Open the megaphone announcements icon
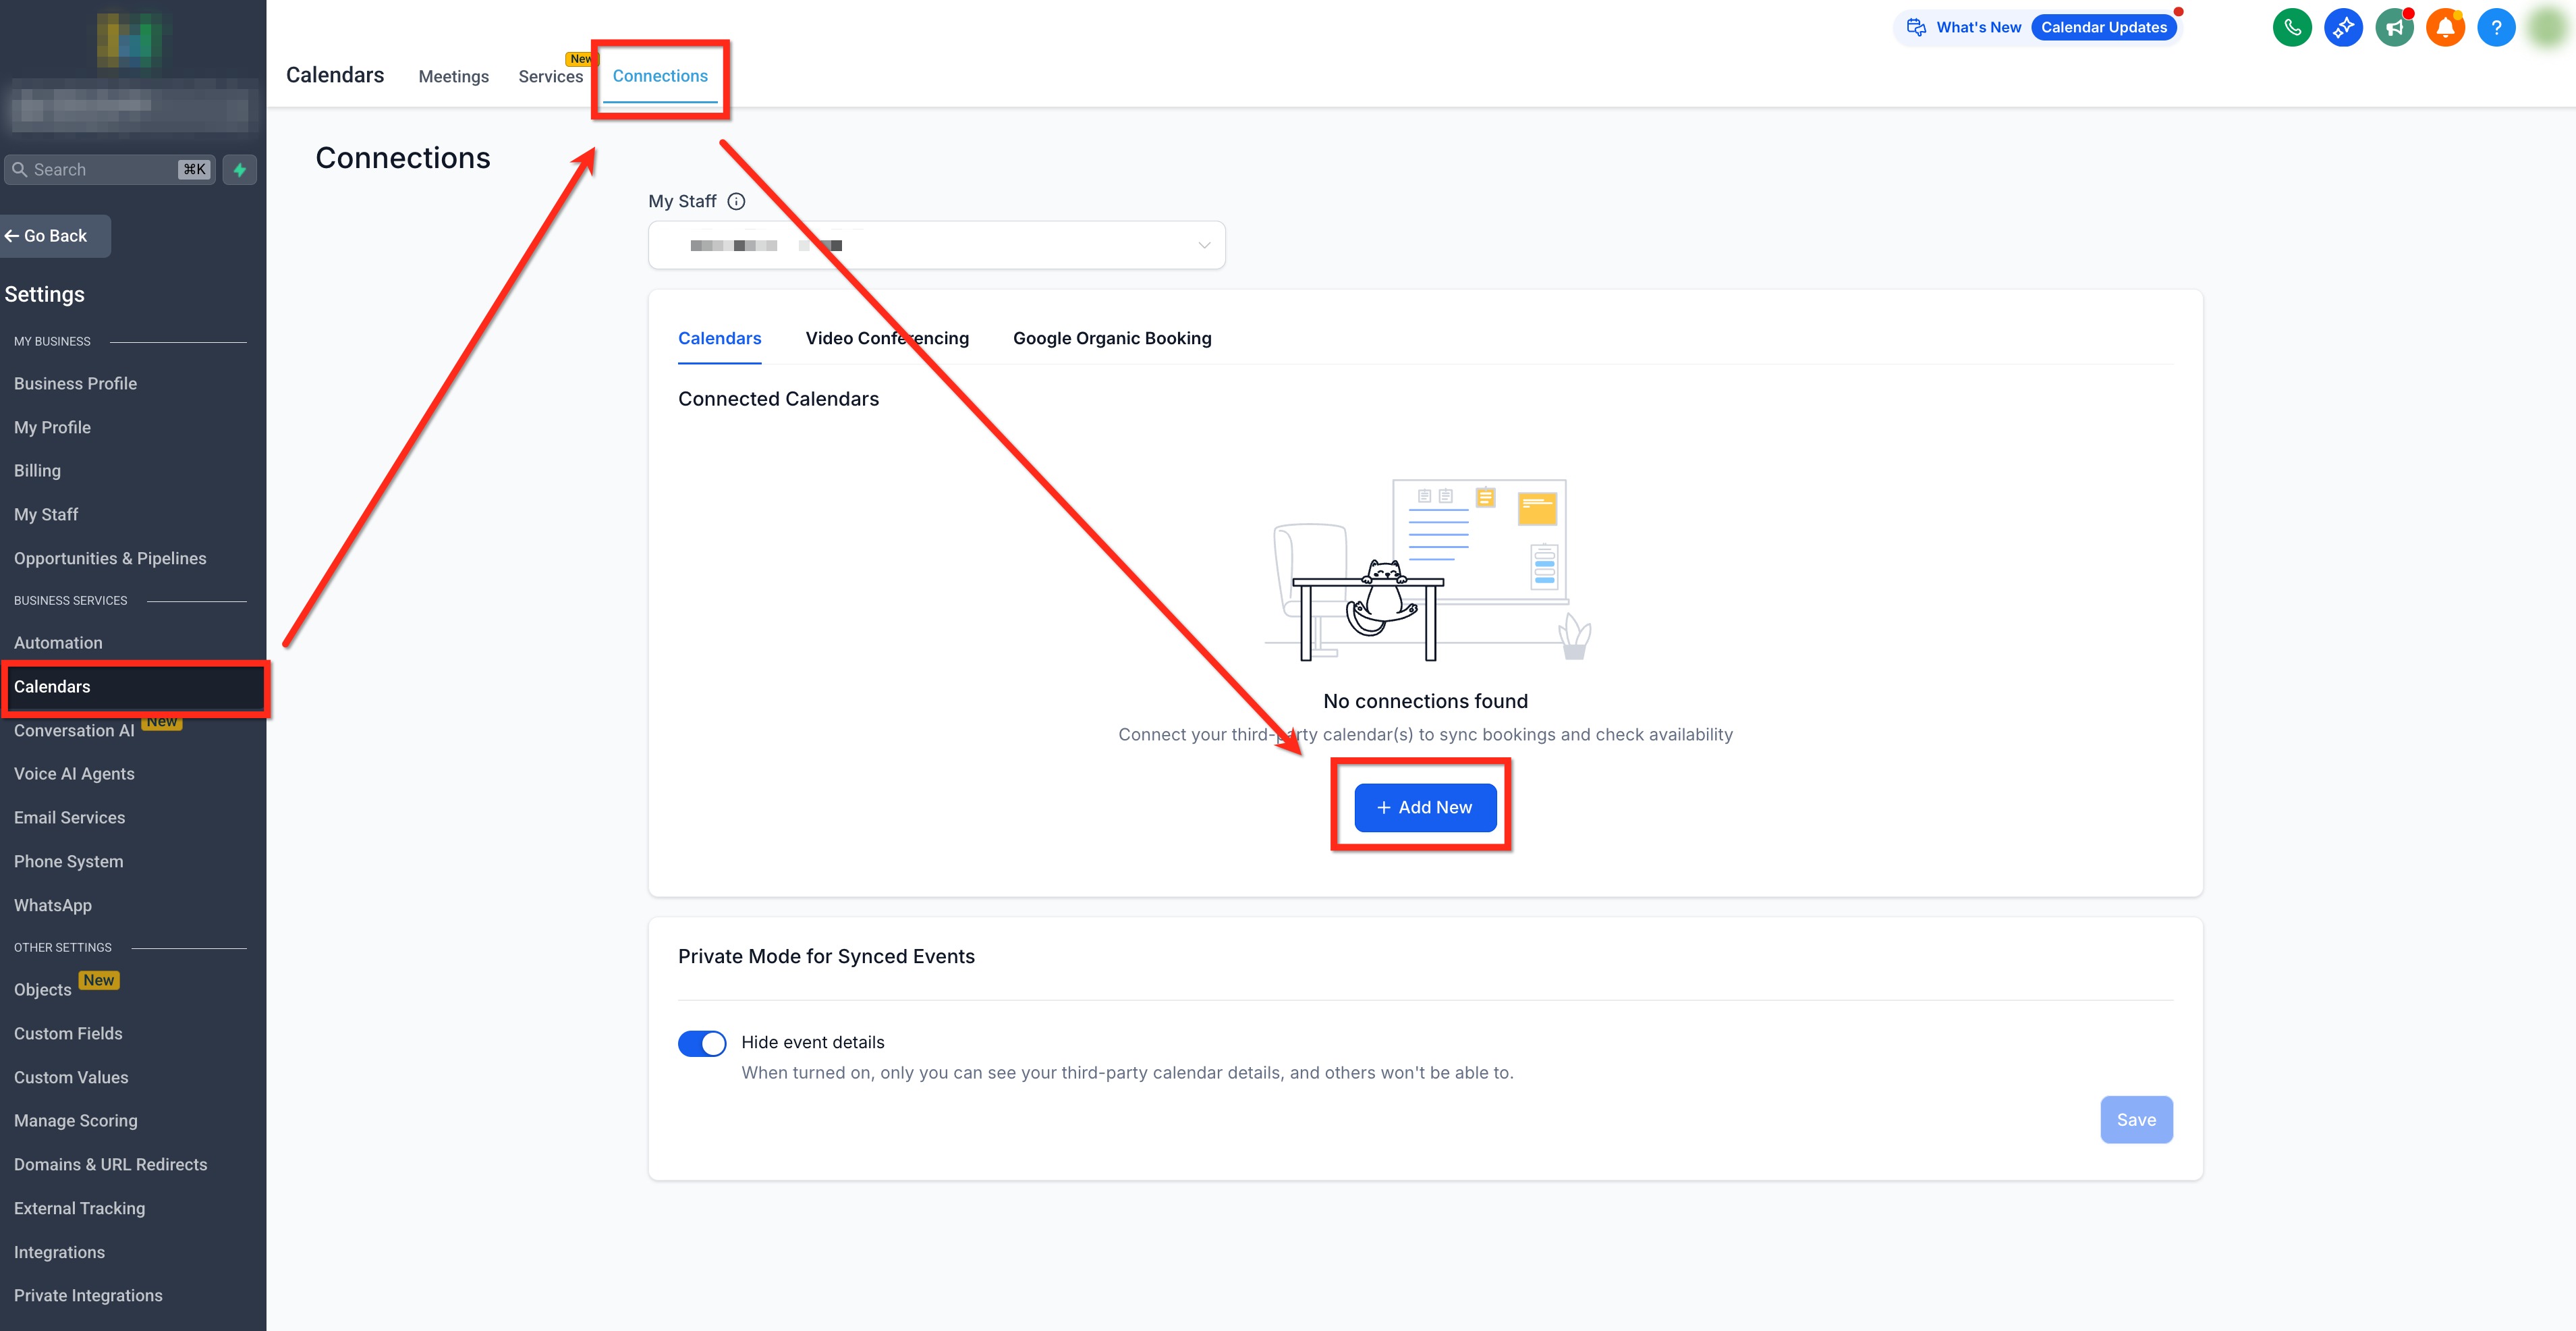This screenshot has height=1331, width=2576. pos(2394,27)
